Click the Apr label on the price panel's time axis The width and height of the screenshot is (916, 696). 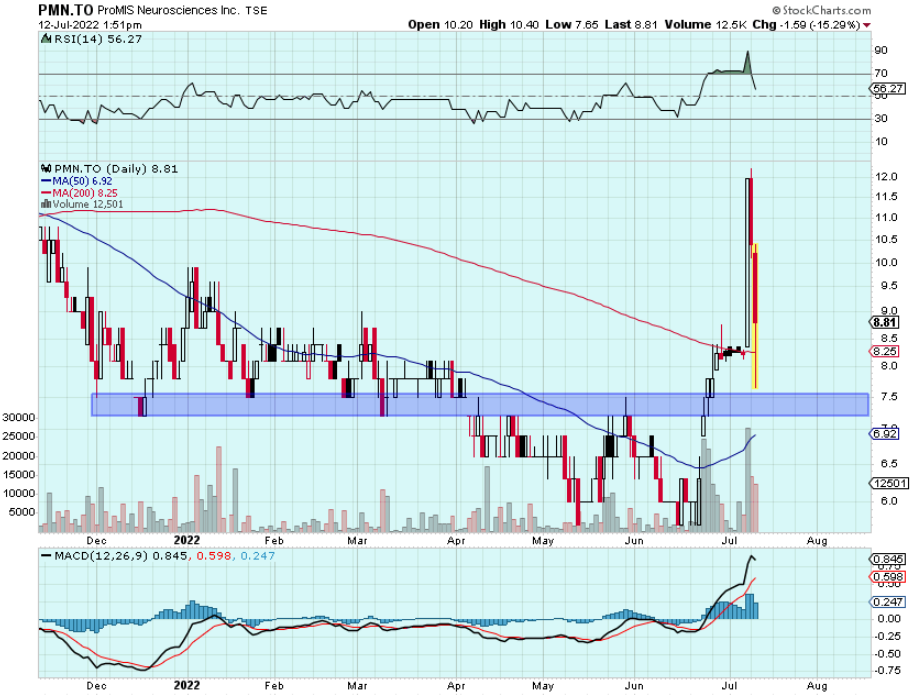(456, 541)
